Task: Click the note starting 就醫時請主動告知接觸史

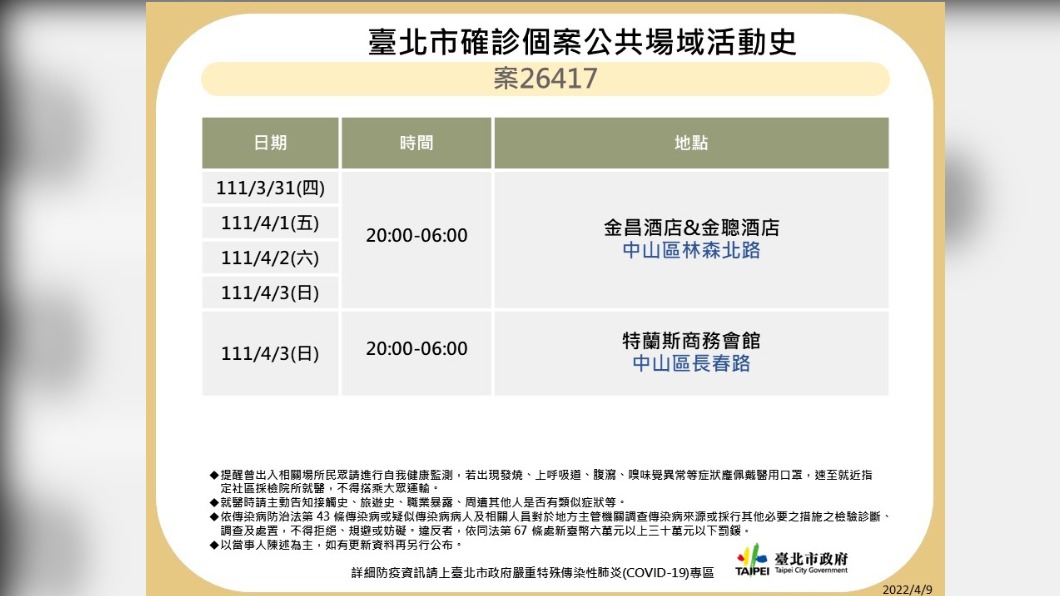Action: [x=418, y=502]
